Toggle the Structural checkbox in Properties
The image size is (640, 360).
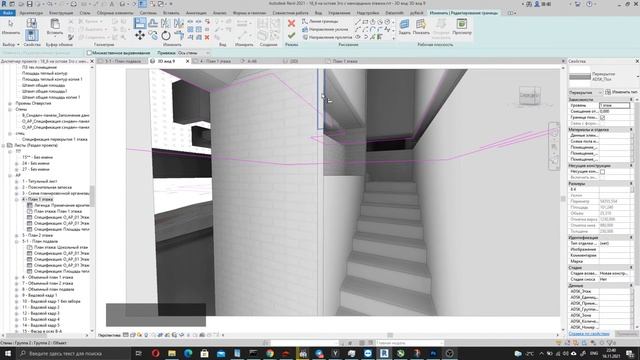point(602,172)
